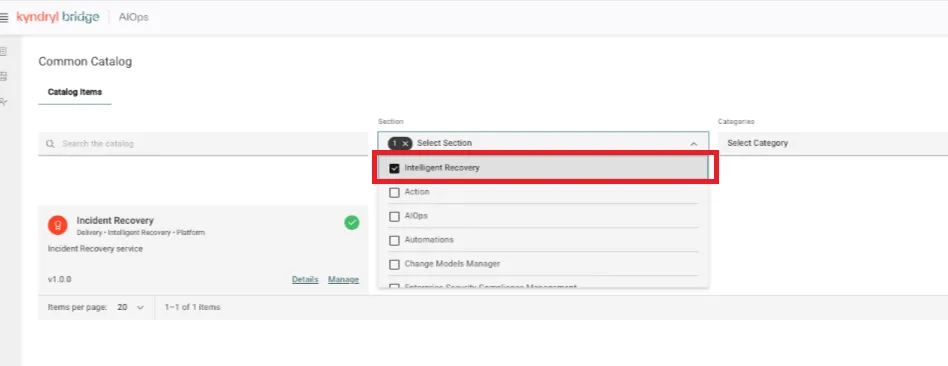Click the kyndryl bridge logo
Screen dimensions: 948x366
tap(57, 17)
